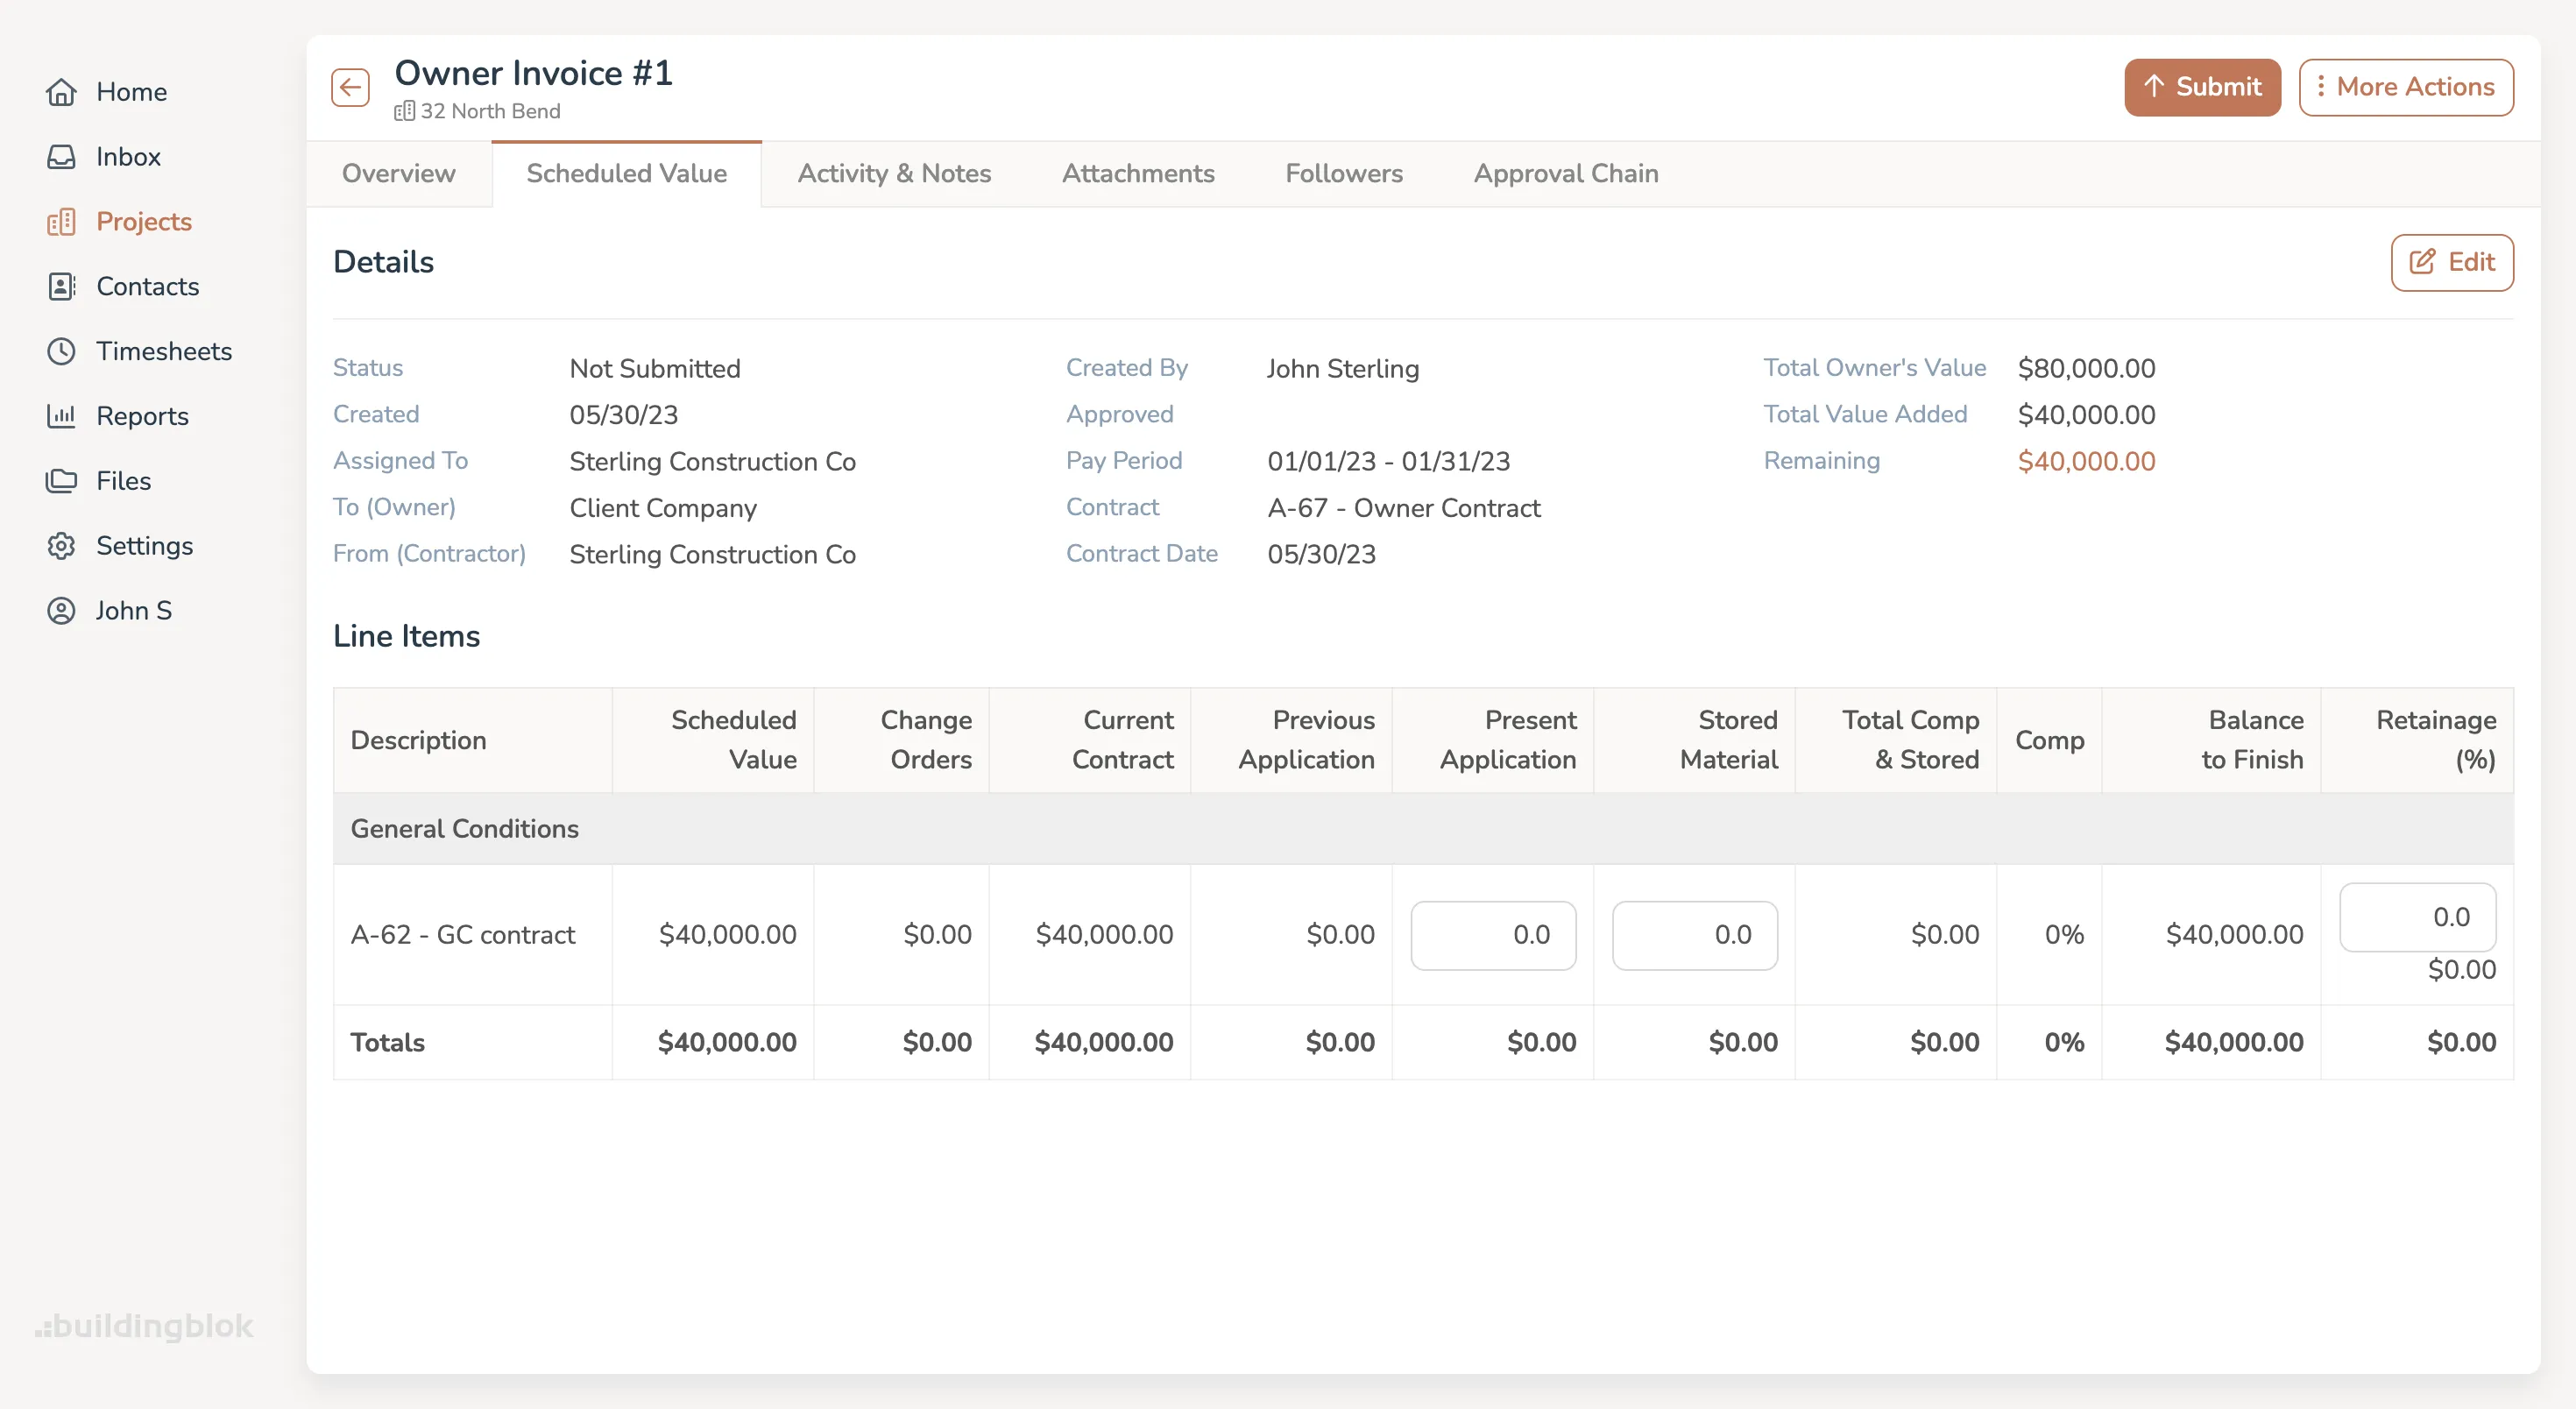Open the Attachments tab
2576x1409 pixels.
(x=1138, y=173)
